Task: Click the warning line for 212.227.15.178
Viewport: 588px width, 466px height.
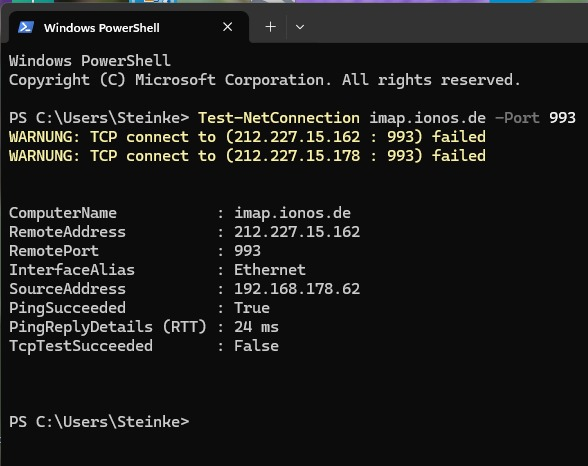Action: (x=247, y=156)
